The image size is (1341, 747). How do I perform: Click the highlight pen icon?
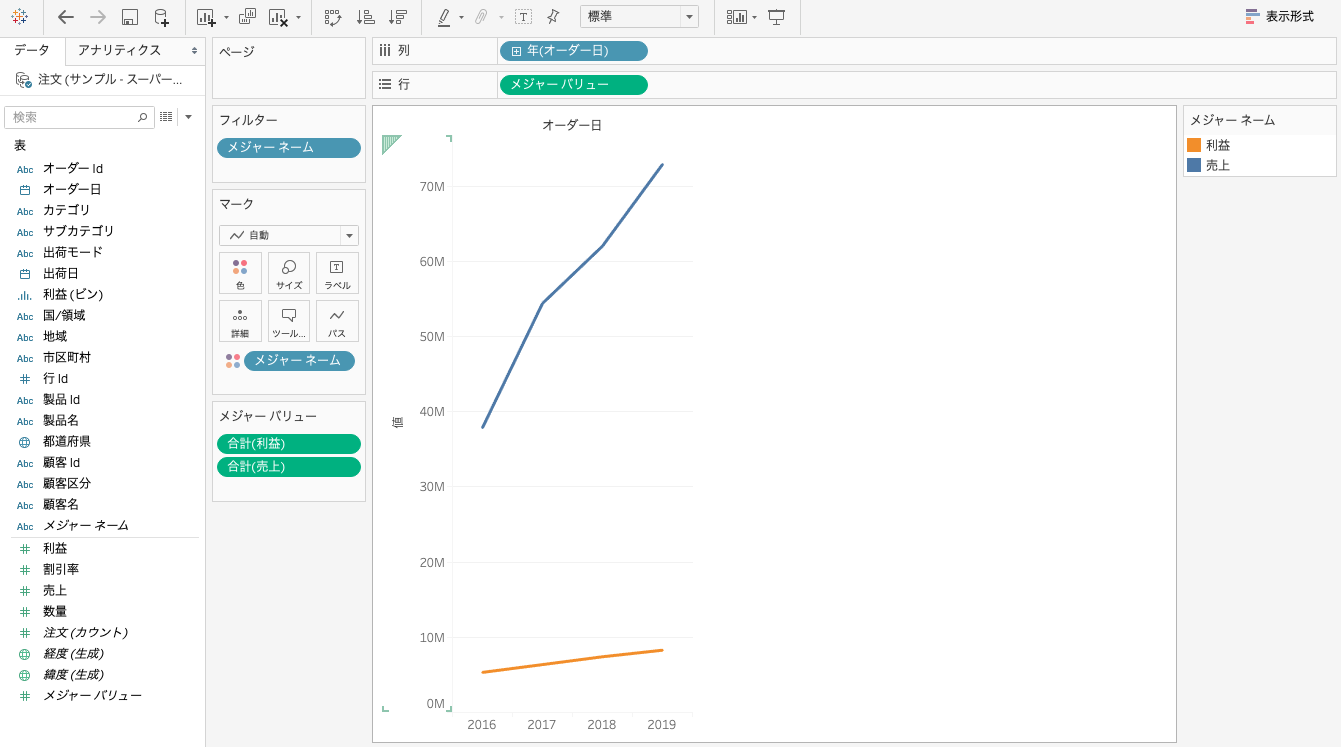444,17
